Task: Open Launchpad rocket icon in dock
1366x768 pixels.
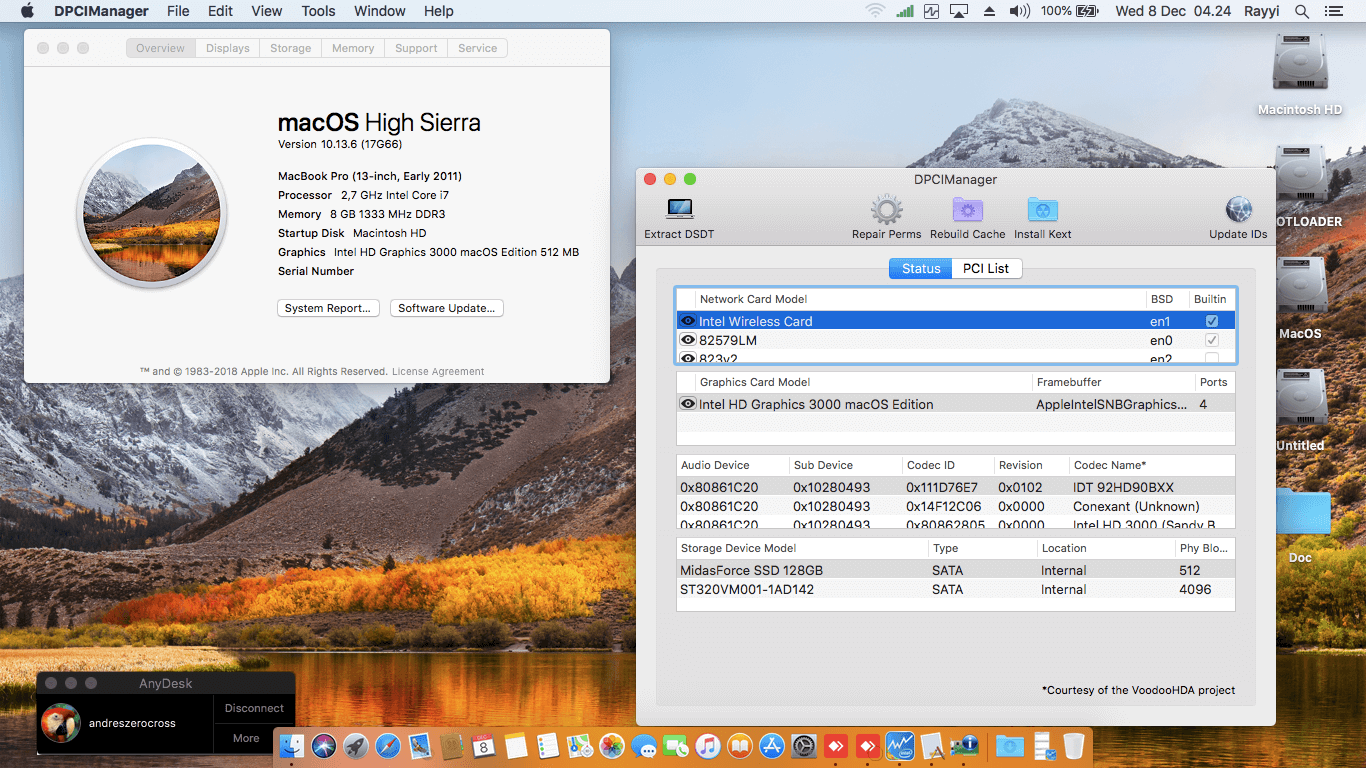Action: [x=356, y=746]
